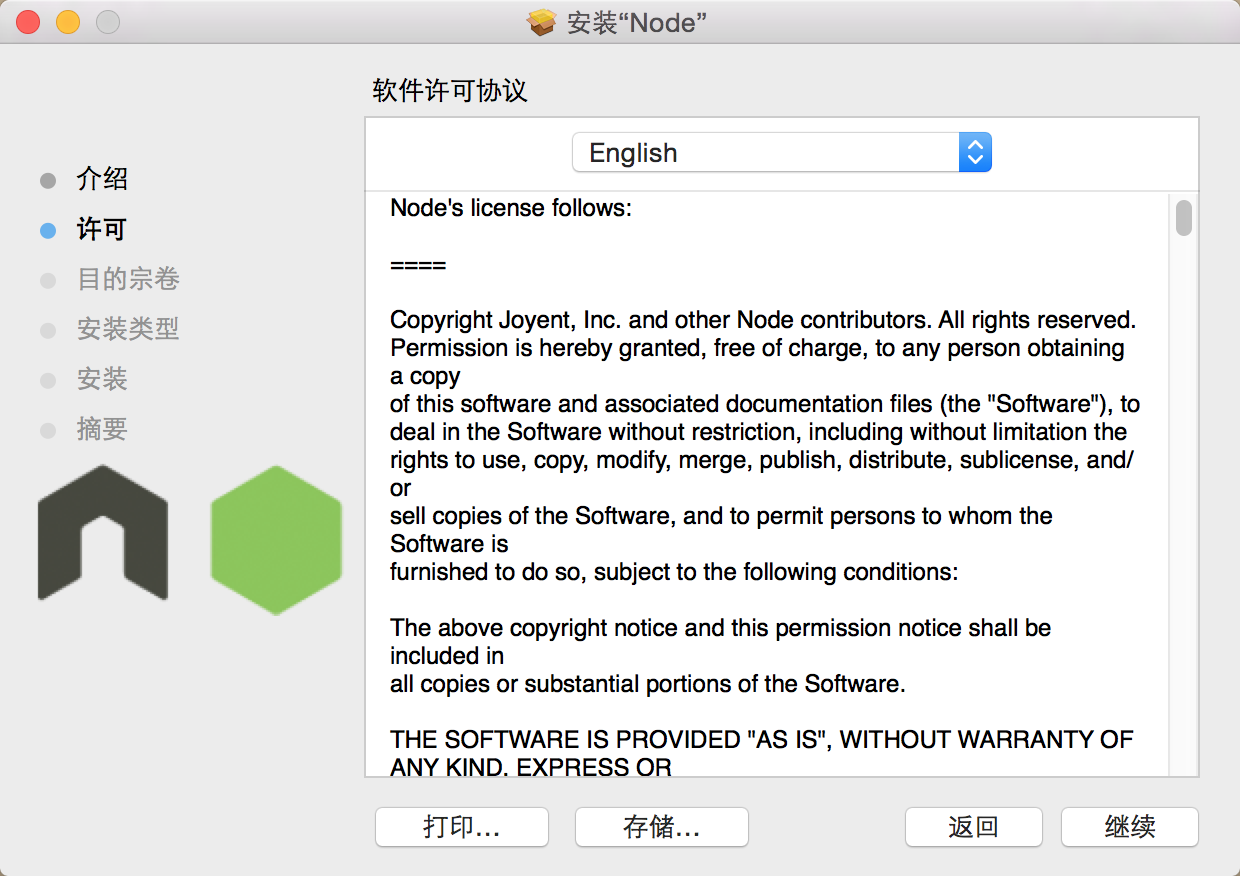The image size is (1240, 876).
Task: Click the package icon in title bar
Action: click(x=541, y=22)
